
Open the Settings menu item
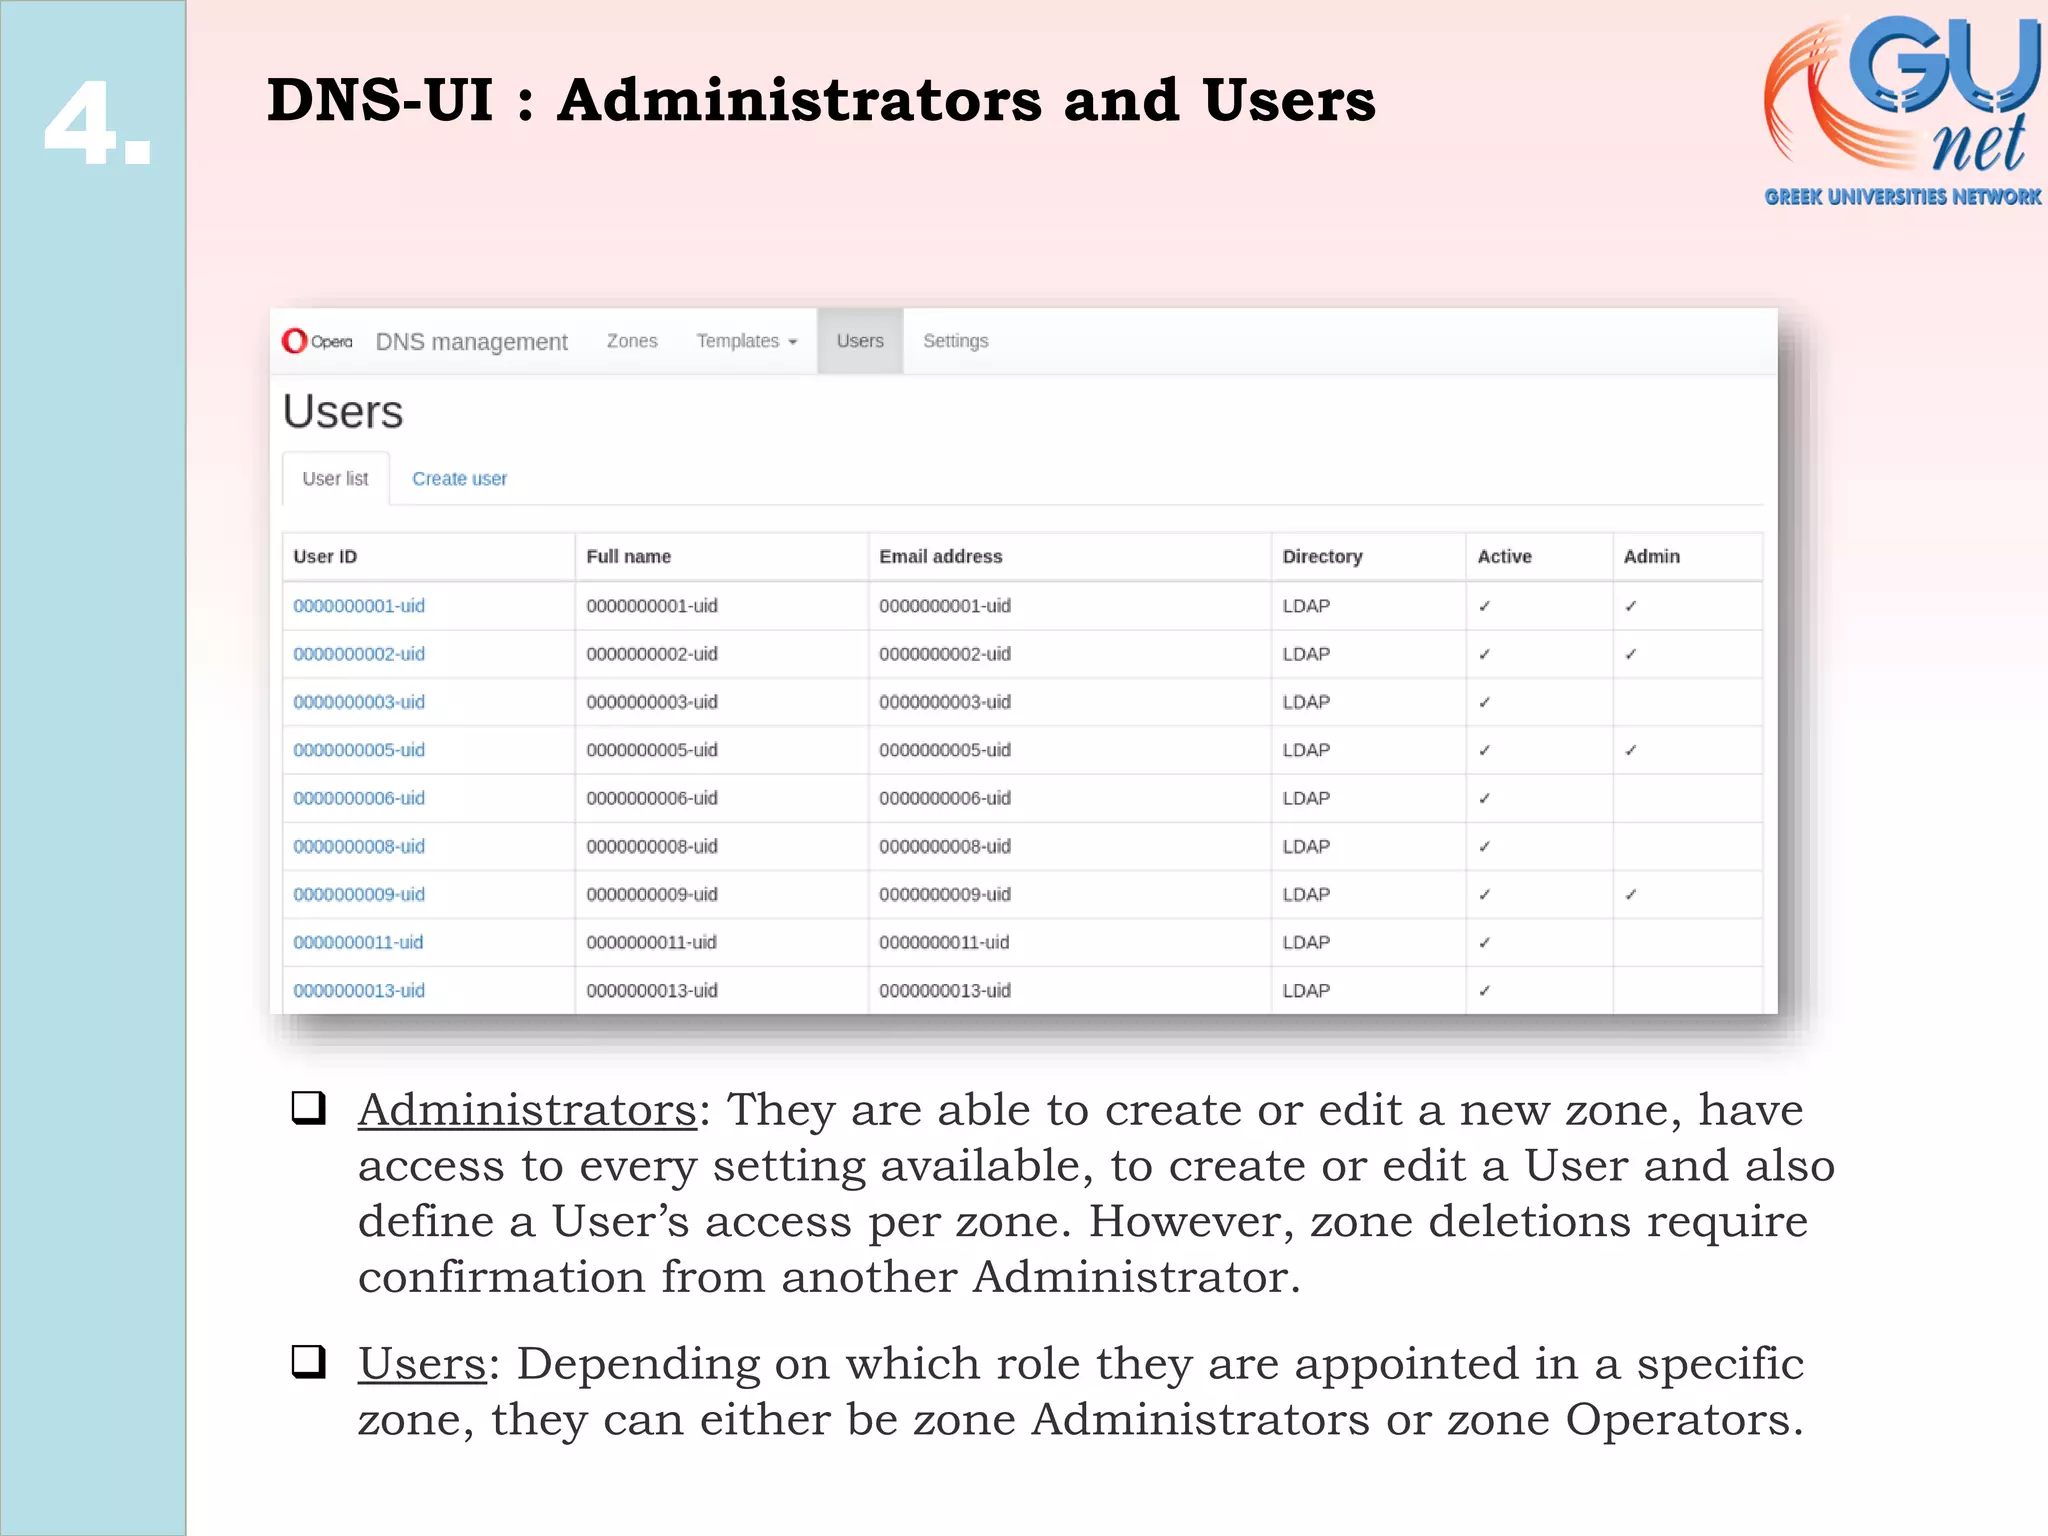click(955, 341)
